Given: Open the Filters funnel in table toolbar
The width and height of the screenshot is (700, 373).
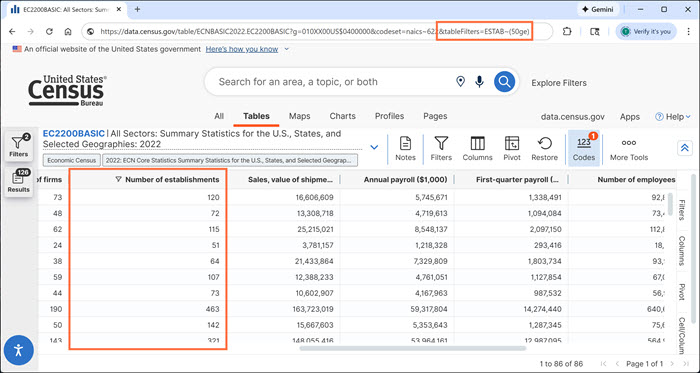Looking at the screenshot, I should click(x=441, y=149).
